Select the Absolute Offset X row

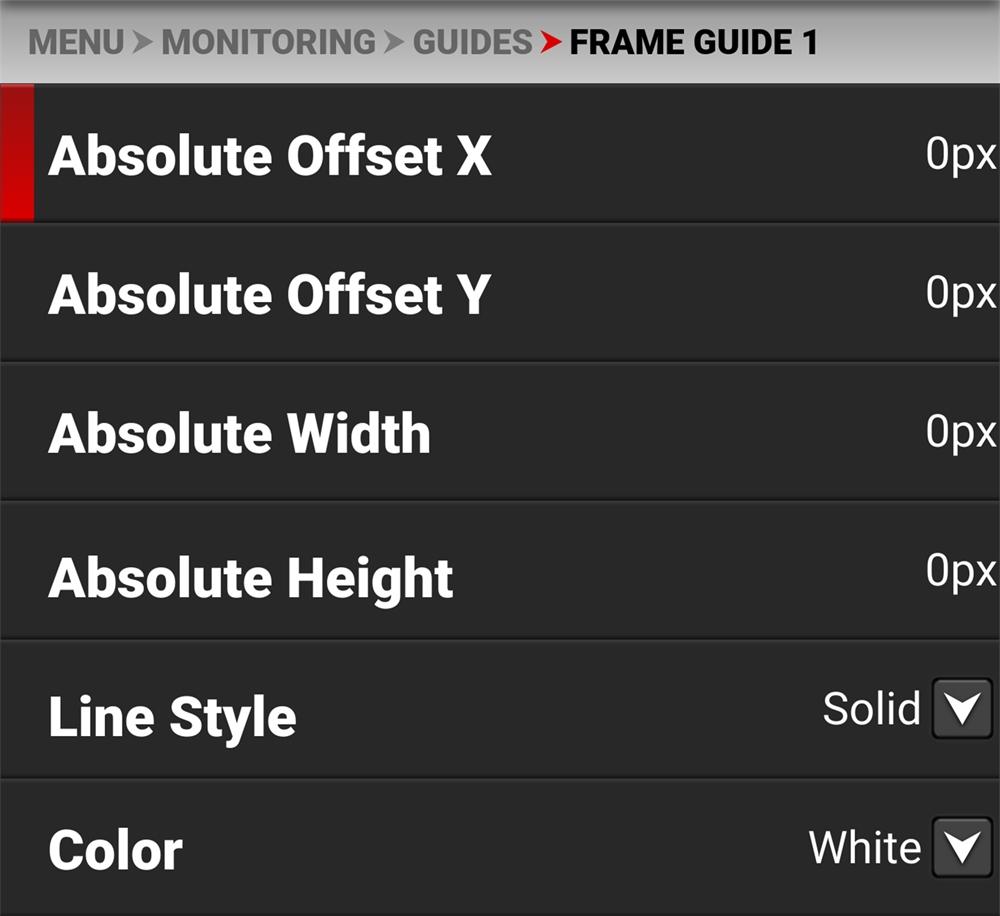[500, 154]
